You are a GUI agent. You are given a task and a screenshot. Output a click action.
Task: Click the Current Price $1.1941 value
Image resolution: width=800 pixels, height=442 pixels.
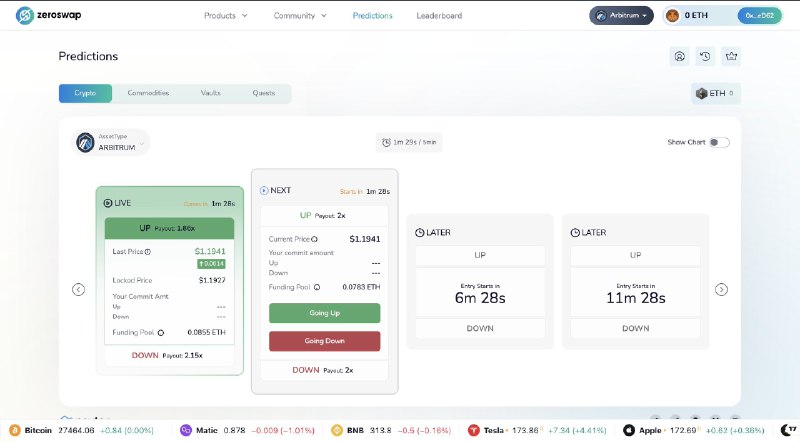pyautogui.click(x=365, y=239)
